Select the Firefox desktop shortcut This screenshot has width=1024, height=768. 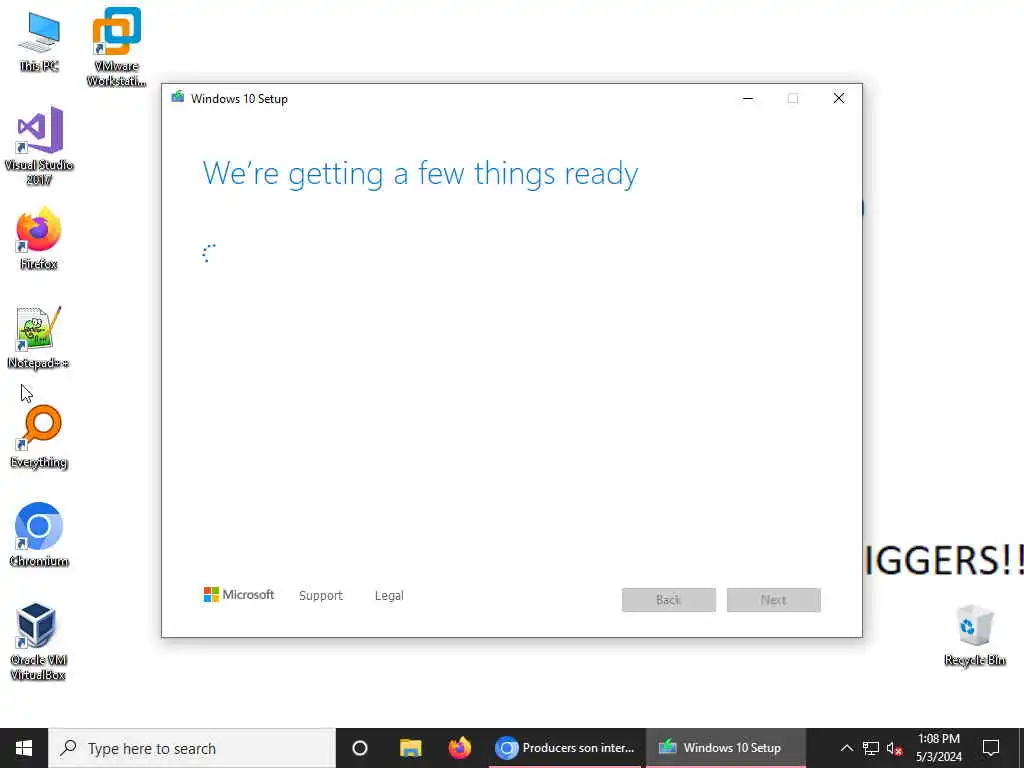click(x=39, y=238)
